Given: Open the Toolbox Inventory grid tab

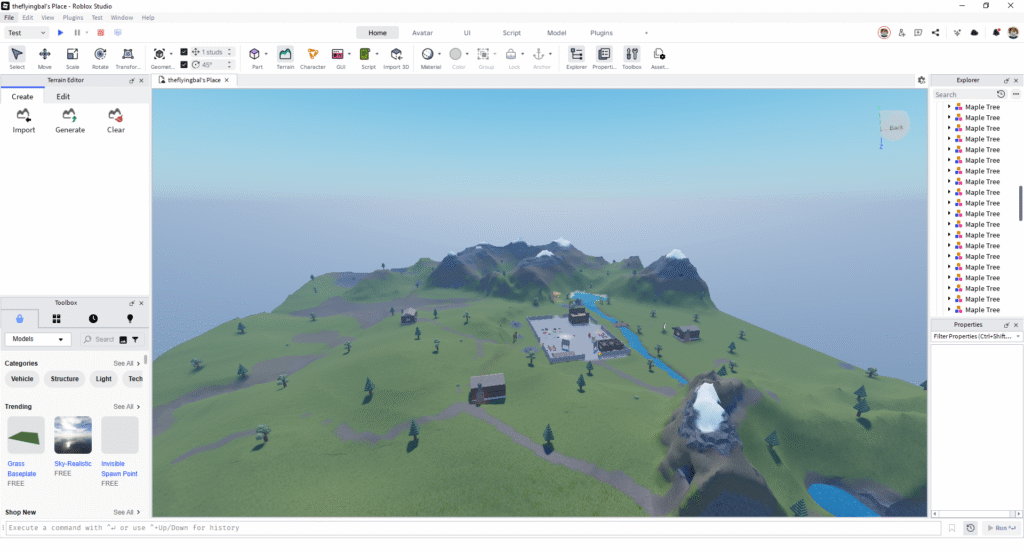Looking at the screenshot, I should pos(56,319).
